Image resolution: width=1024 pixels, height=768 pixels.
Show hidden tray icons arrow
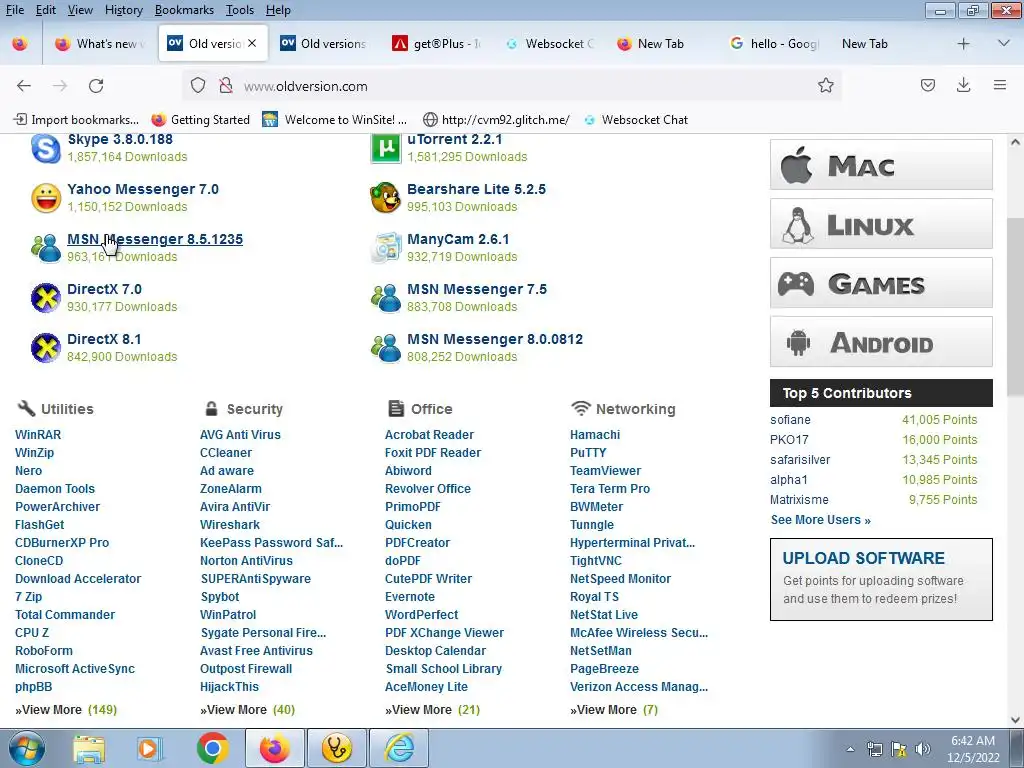click(x=850, y=749)
